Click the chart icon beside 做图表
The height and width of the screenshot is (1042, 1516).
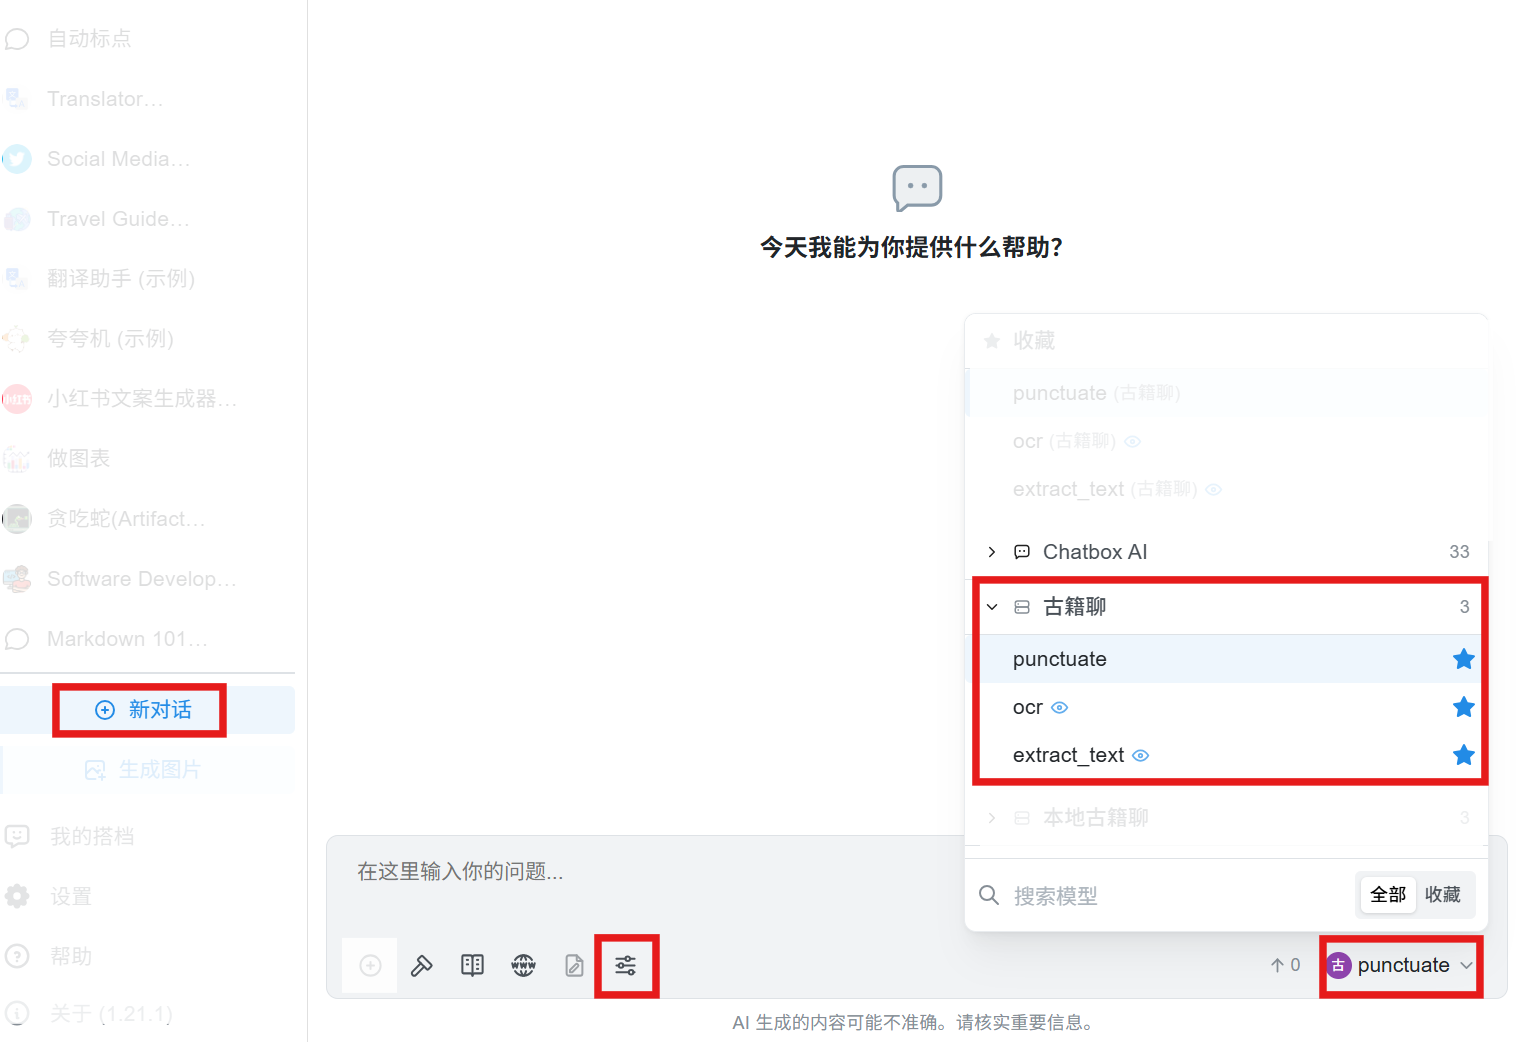point(17,459)
